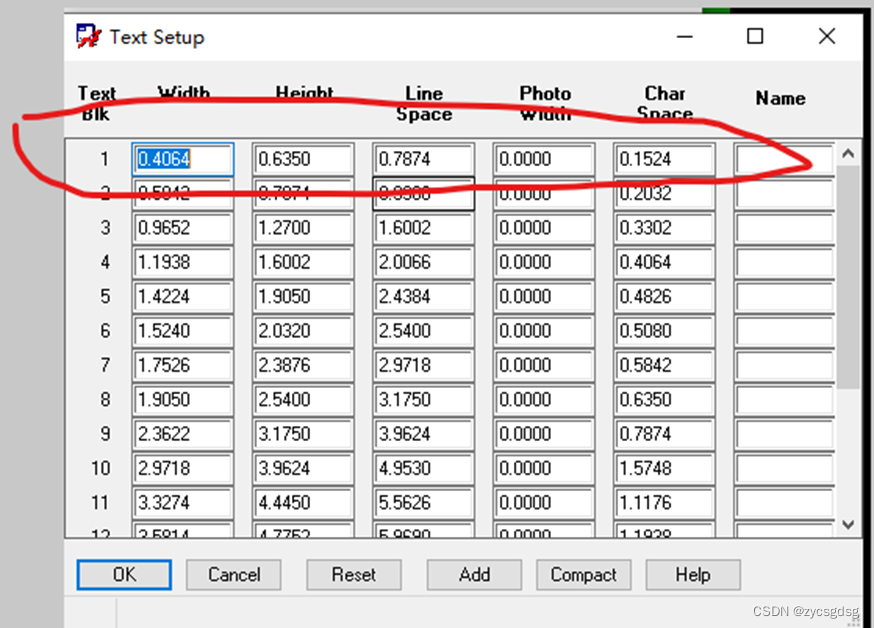Click the Name field for block 3
Image resolution: width=874 pixels, height=628 pixels.
783,228
